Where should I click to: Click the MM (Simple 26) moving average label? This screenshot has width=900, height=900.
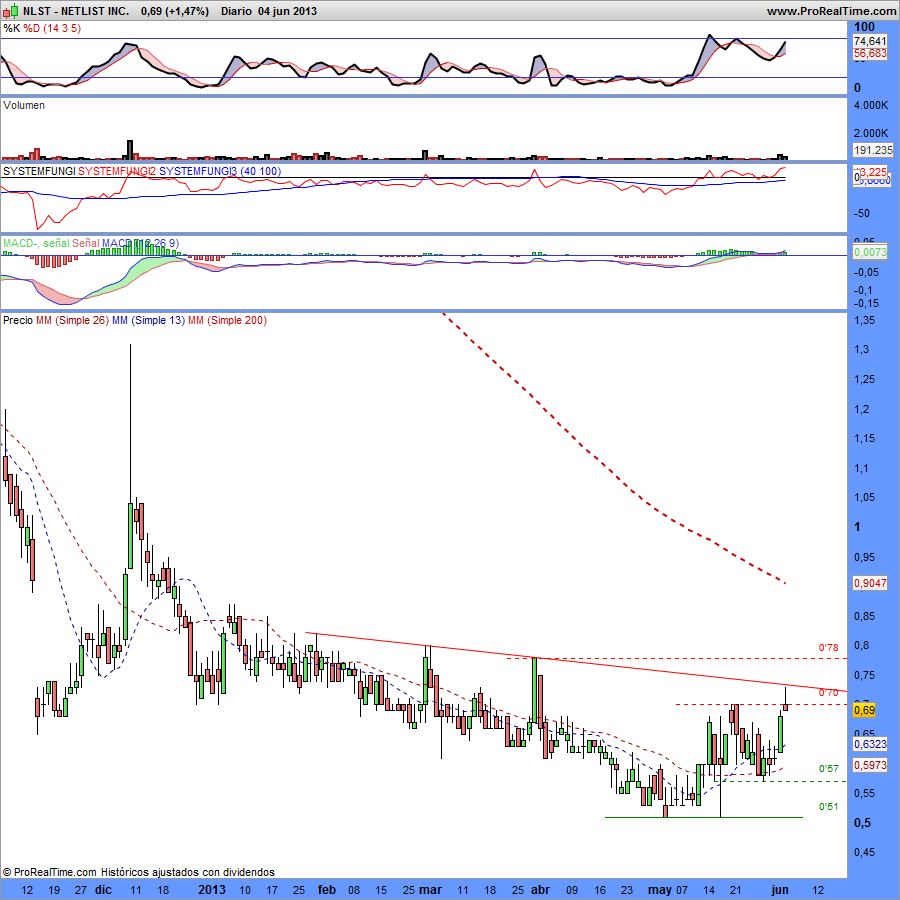point(72,320)
